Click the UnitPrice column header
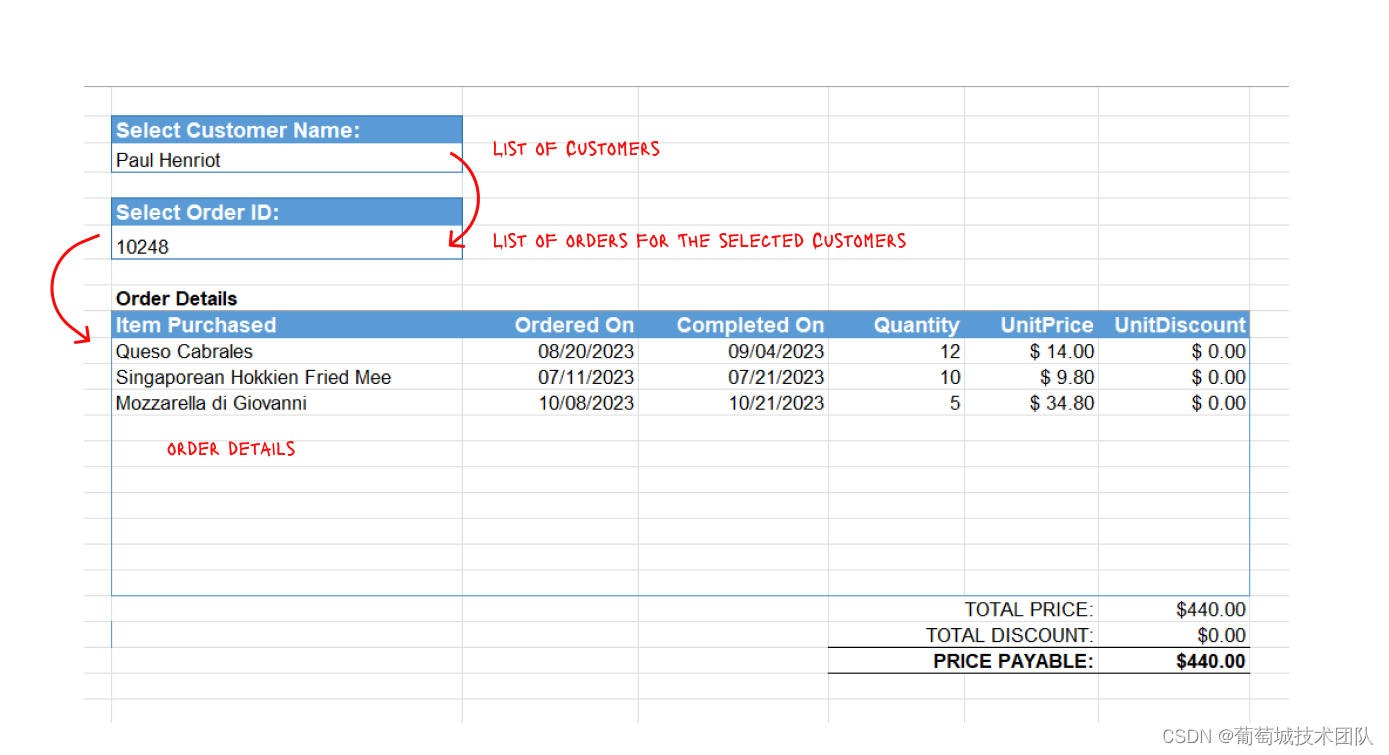The width and height of the screenshot is (1389, 755). tap(1032, 325)
